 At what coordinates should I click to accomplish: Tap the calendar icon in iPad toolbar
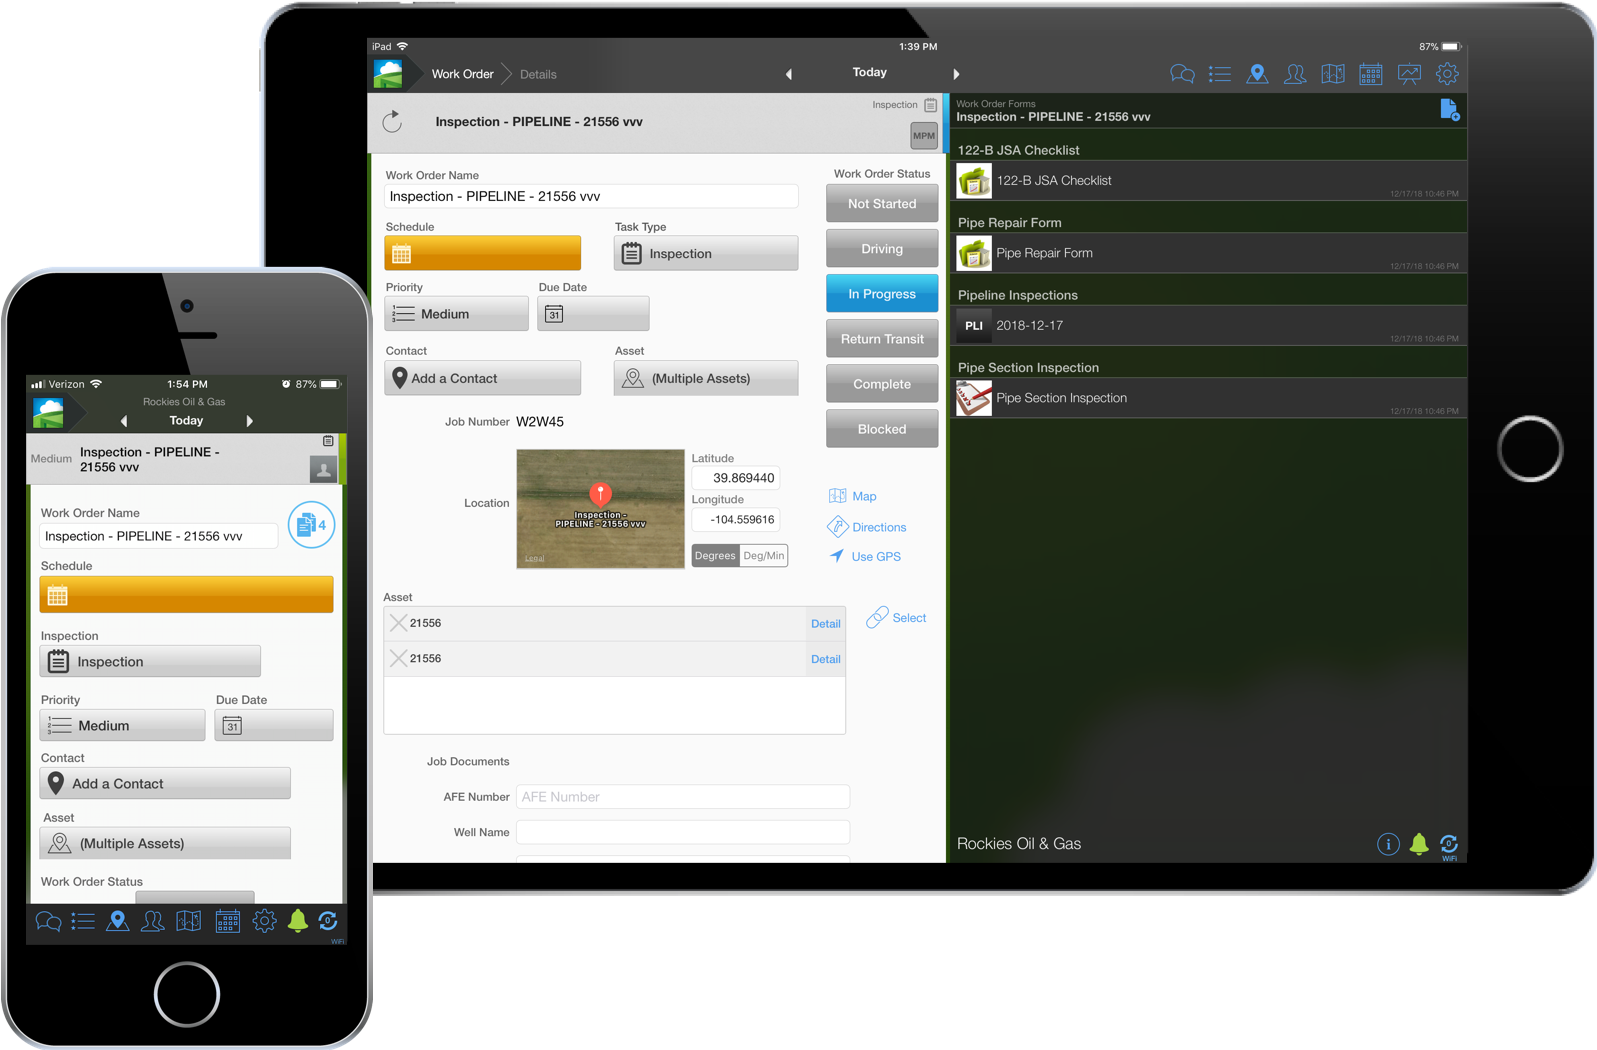(1370, 74)
